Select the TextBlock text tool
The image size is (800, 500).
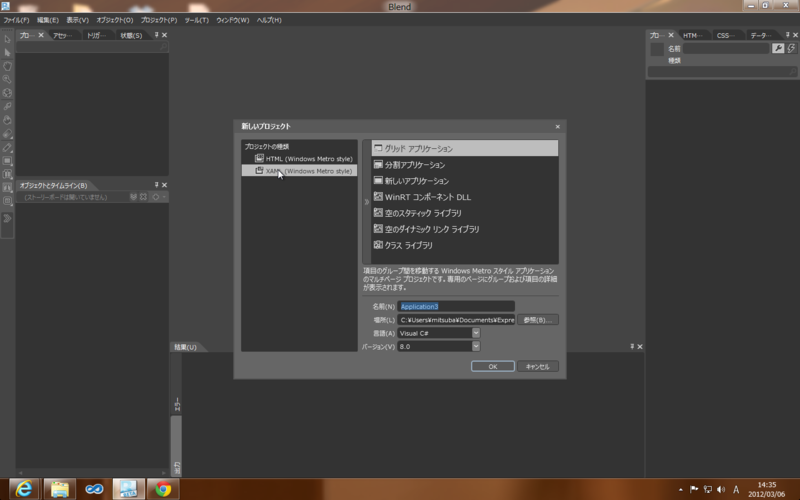(7, 187)
